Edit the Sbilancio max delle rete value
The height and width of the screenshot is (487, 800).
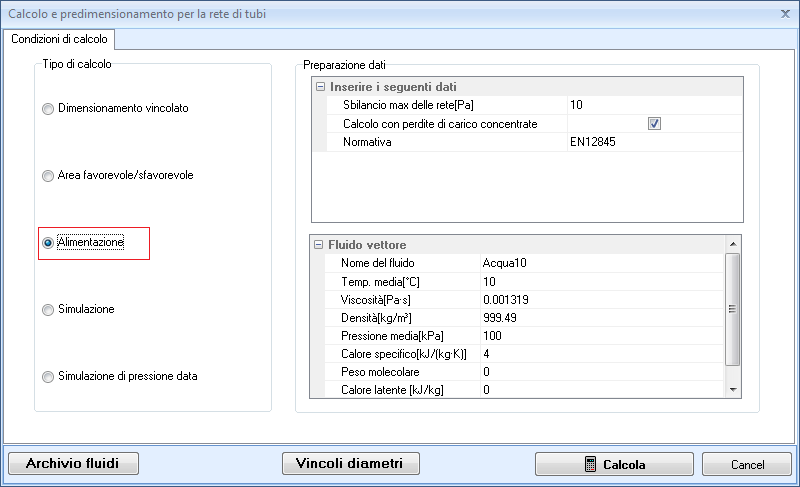pyautogui.click(x=654, y=105)
